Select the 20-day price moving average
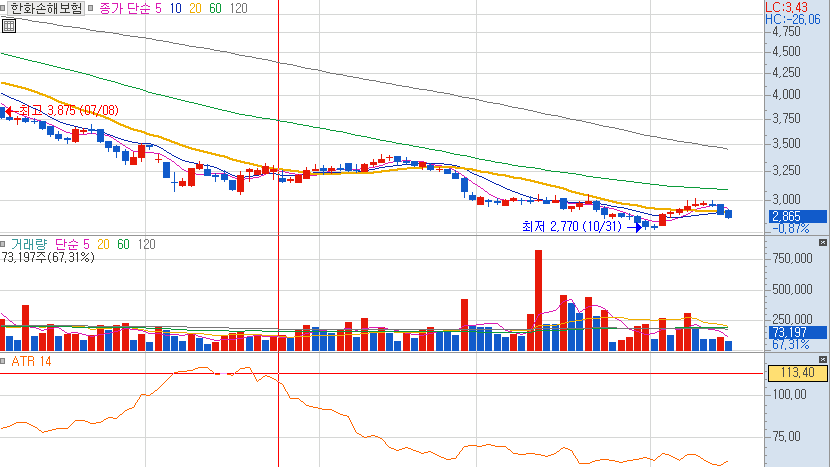The width and height of the screenshot is (830, 468). click(195, 8)
